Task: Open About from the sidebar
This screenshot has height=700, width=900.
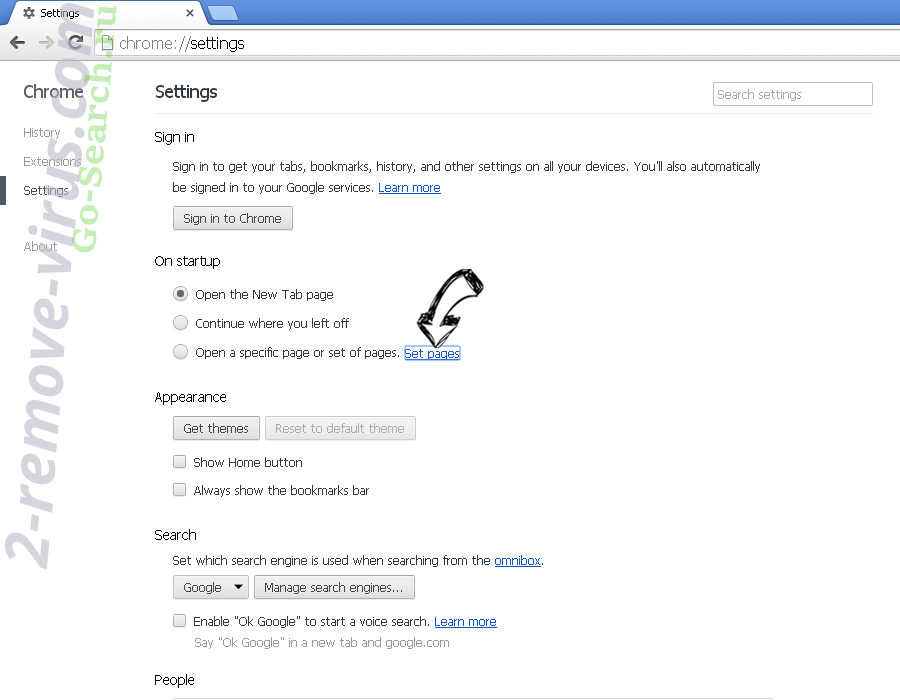Action: click(40, 247)
